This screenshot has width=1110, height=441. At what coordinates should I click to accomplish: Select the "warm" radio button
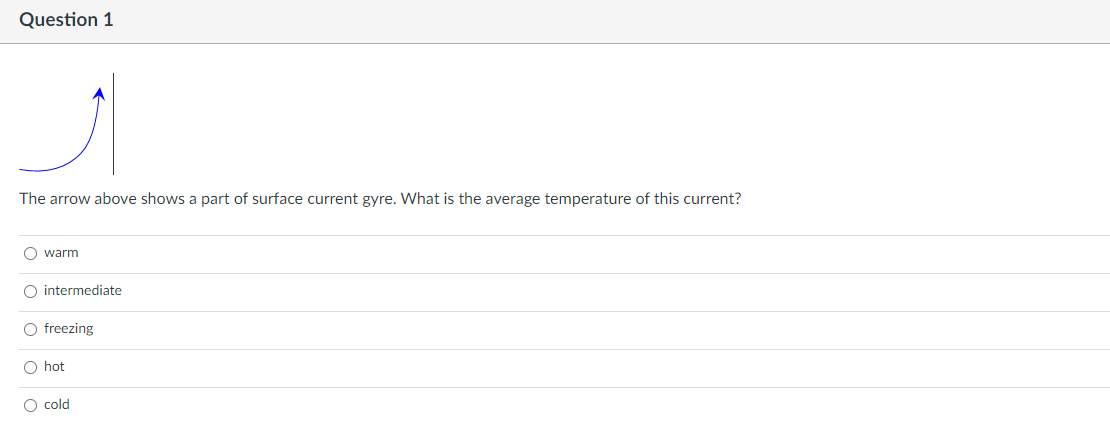pyautogui.click(x=30, y=253)
